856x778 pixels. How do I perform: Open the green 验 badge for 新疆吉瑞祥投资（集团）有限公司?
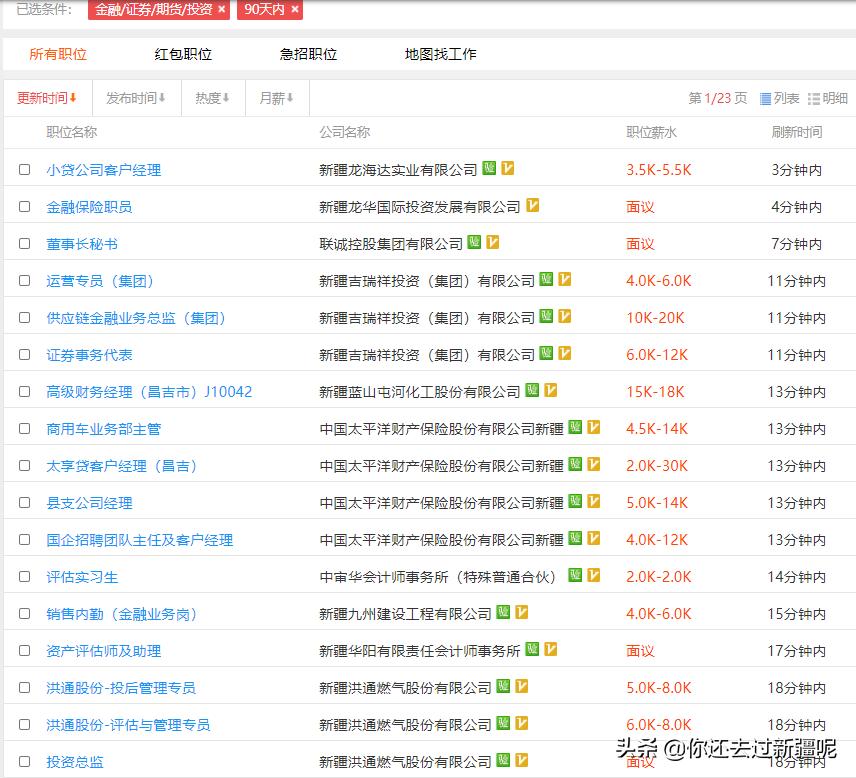point(546,280)
